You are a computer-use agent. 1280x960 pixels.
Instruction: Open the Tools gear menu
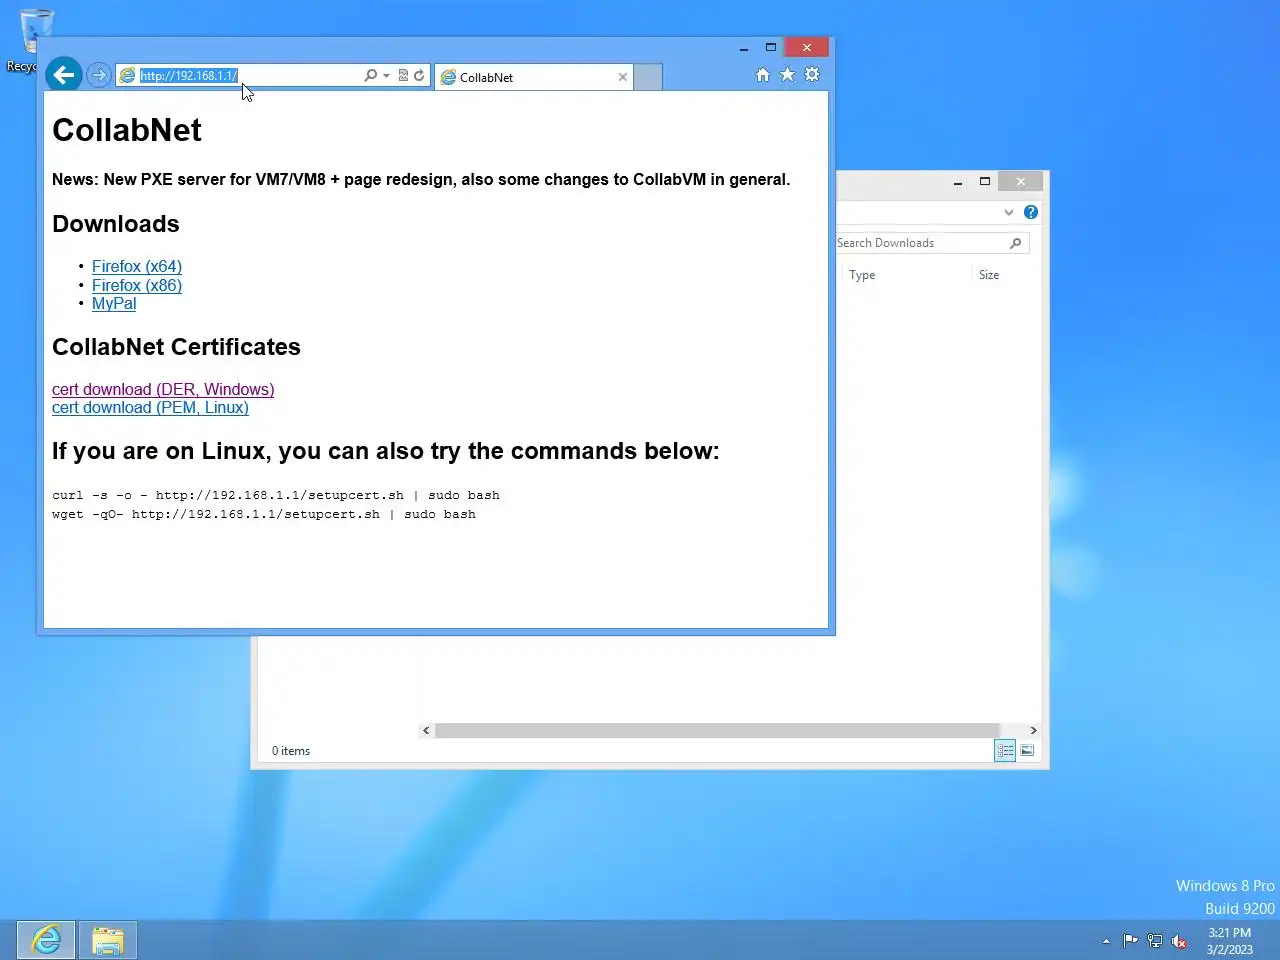click(812, 75)
